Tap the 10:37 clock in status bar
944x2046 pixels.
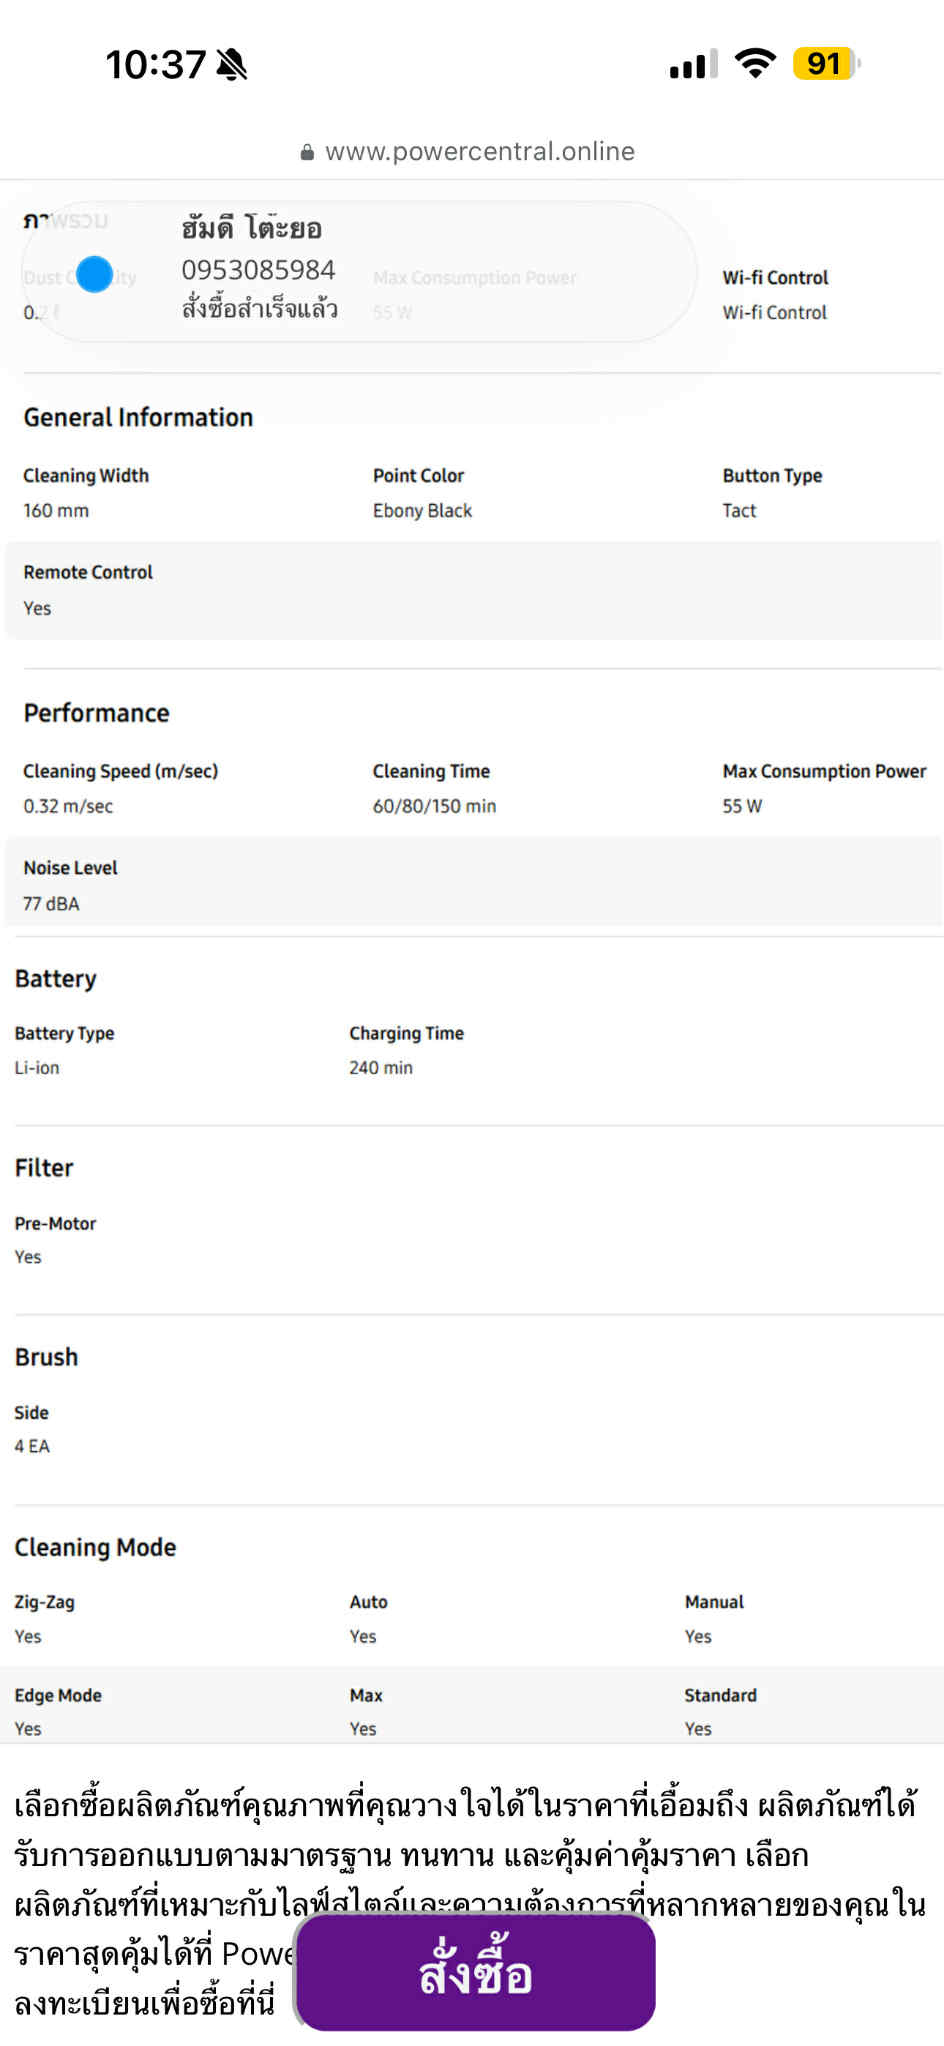(155, 65)
